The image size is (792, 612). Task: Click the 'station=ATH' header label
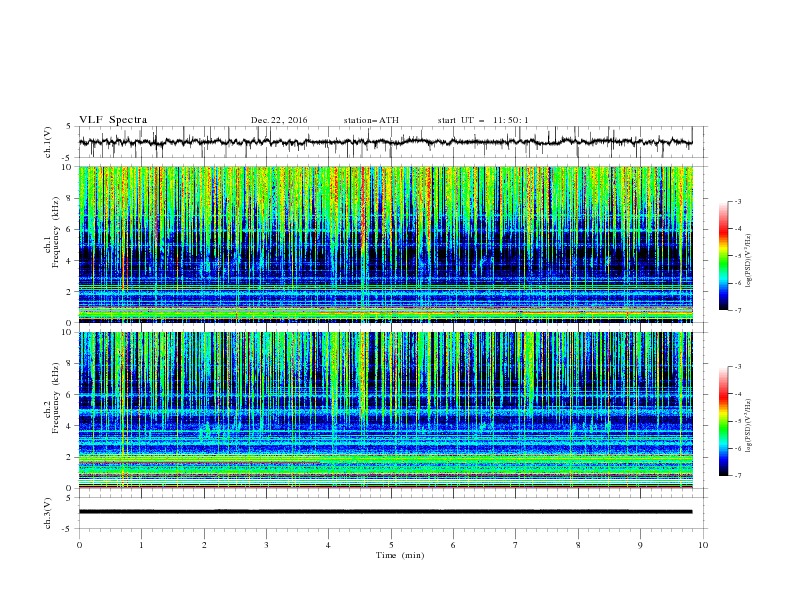(371, 120)
